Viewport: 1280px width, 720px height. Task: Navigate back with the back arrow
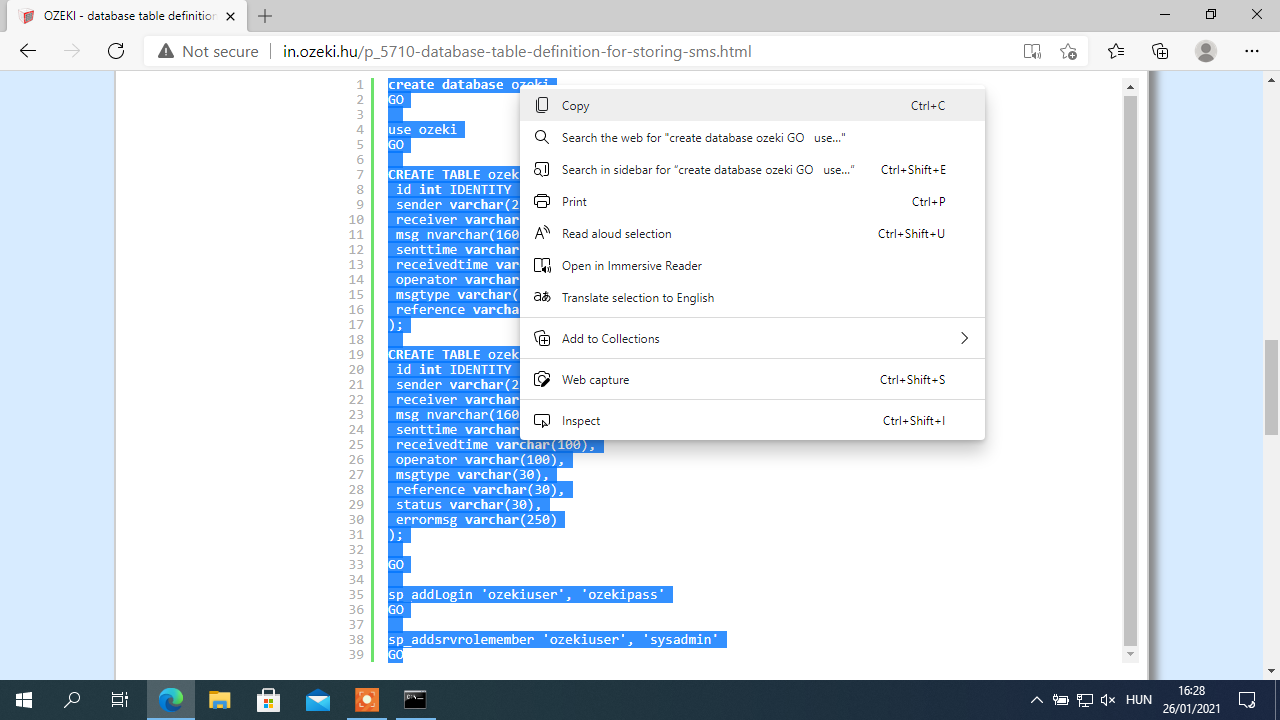click(x=27, y=49)
